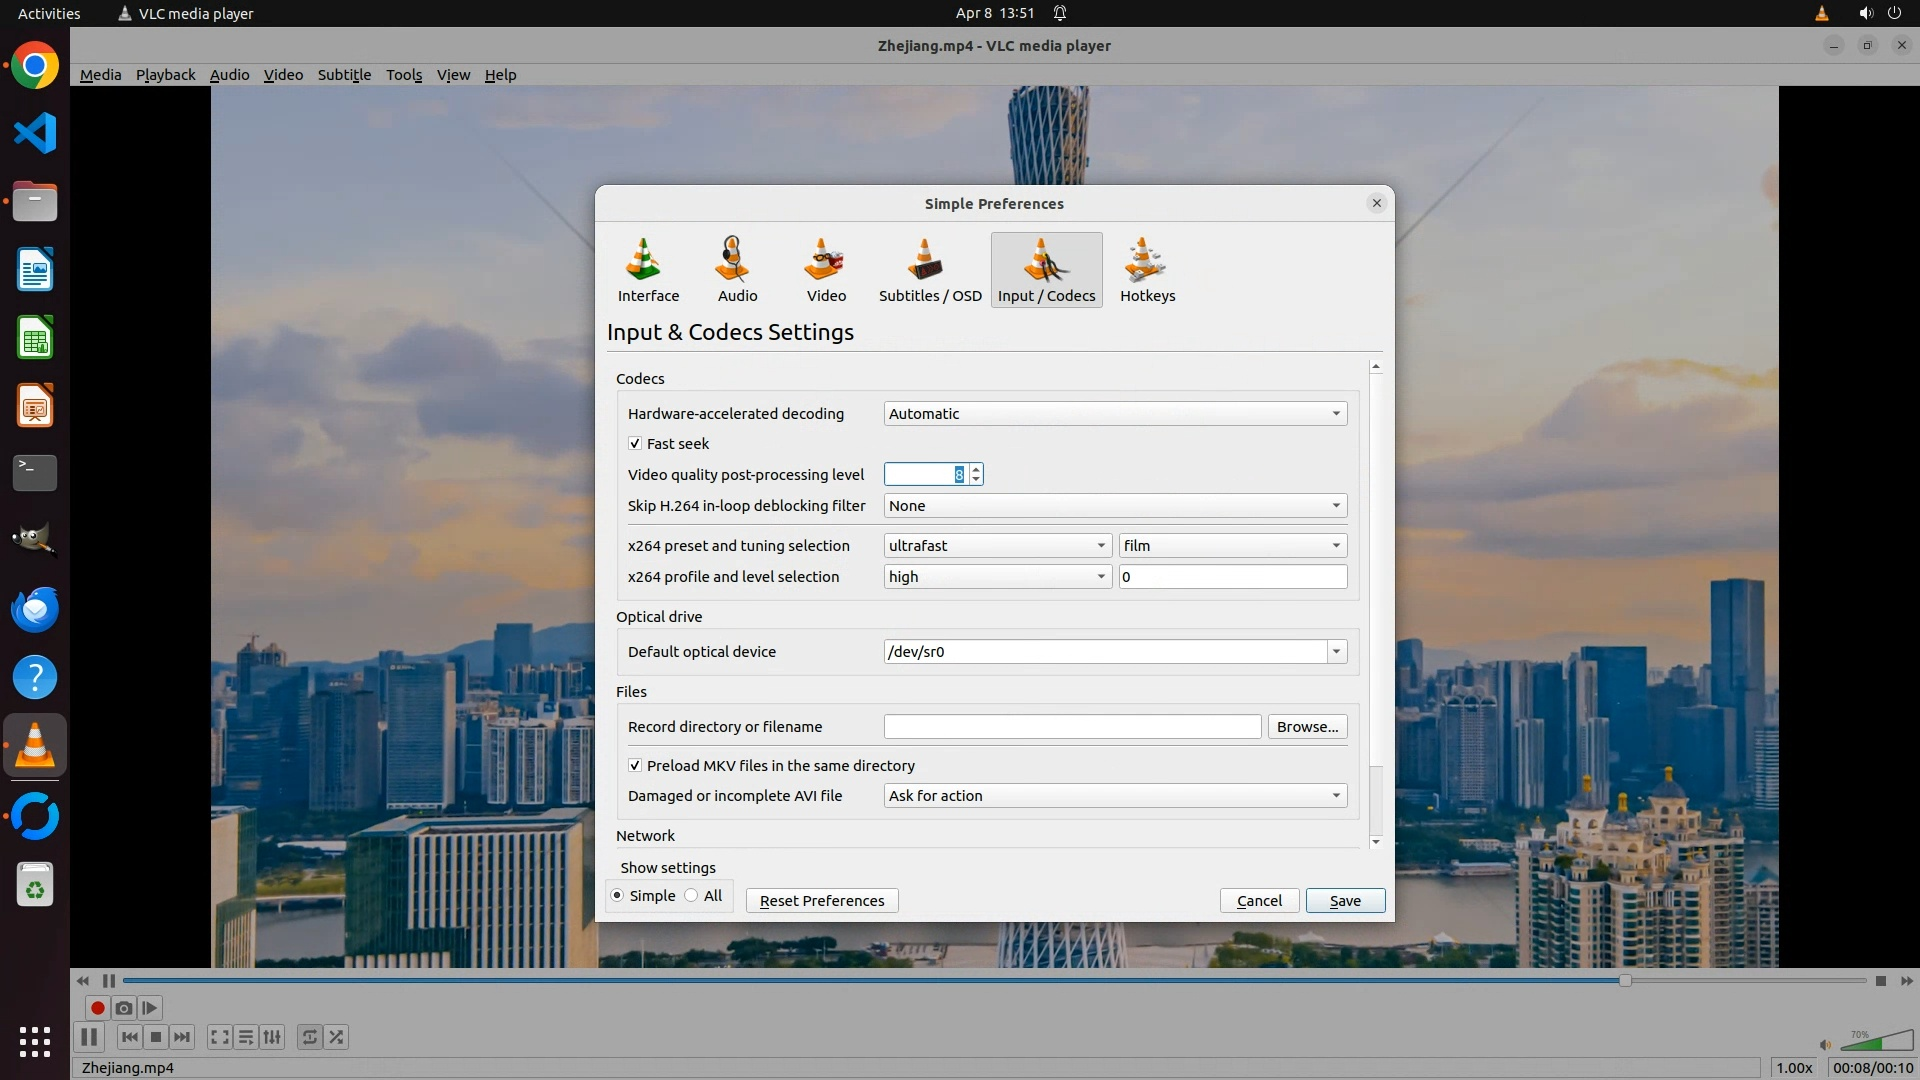This screenshot has width=1920, height=1080.
Task: Select the All settings radio button
Action: click(692, 895)
